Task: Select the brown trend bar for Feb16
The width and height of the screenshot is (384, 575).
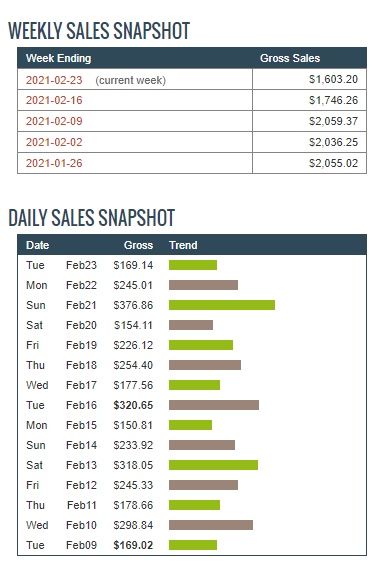Action: pyautogui.click(x=214, y=405)
